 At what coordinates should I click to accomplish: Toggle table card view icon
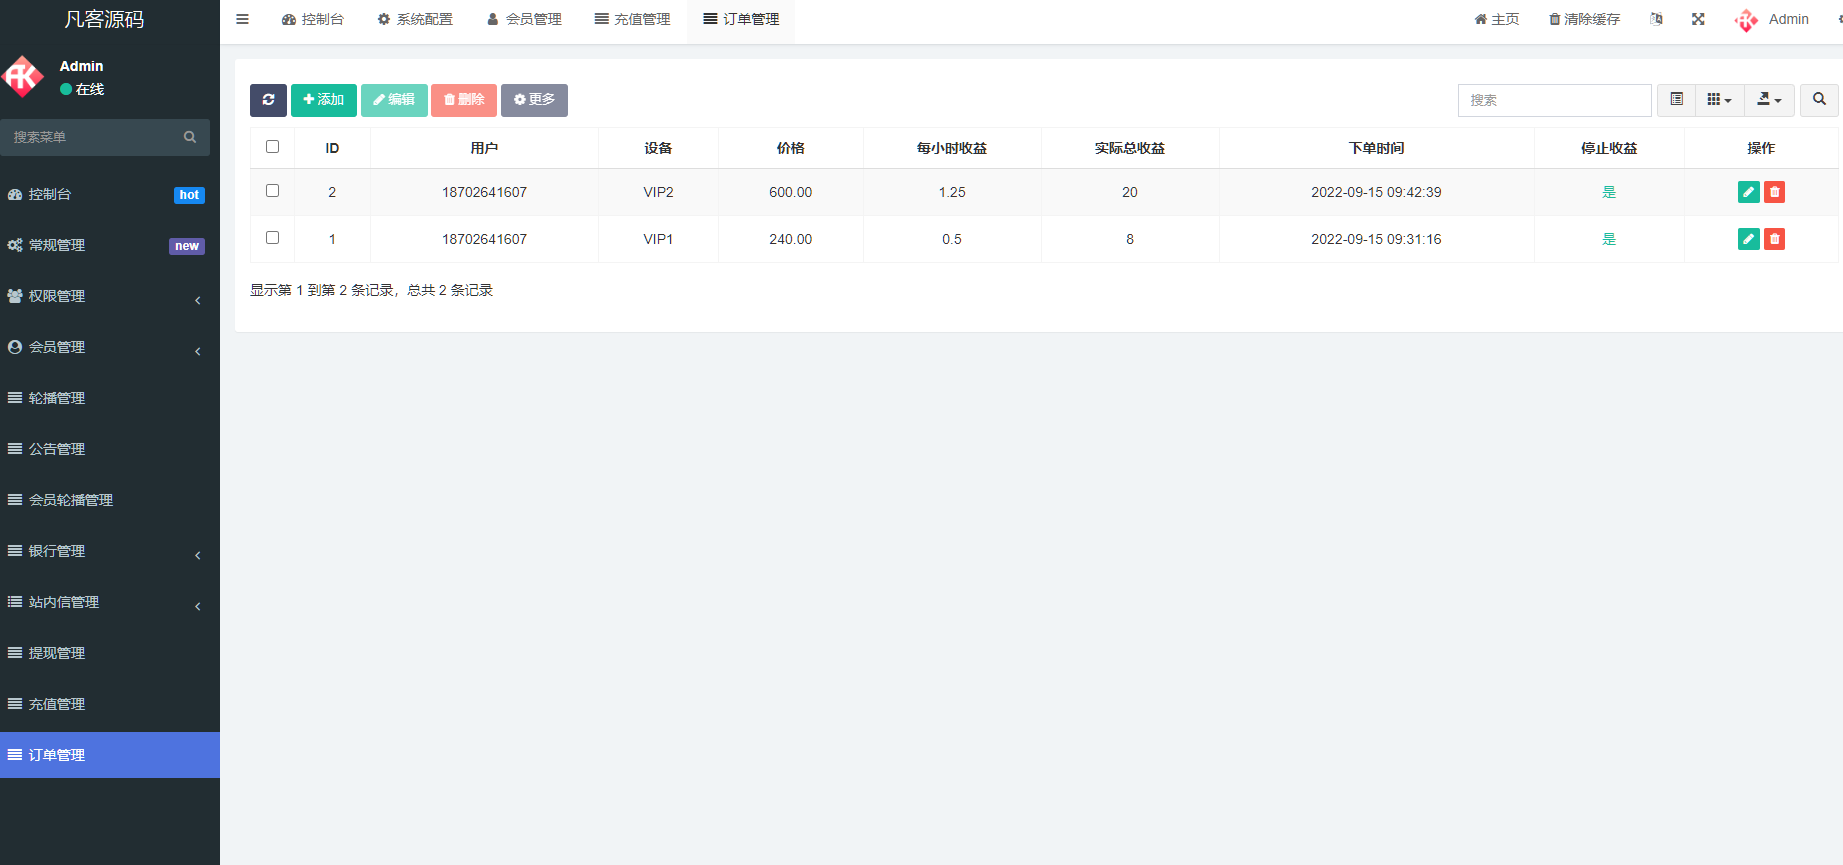click(x=1677, y=100)
